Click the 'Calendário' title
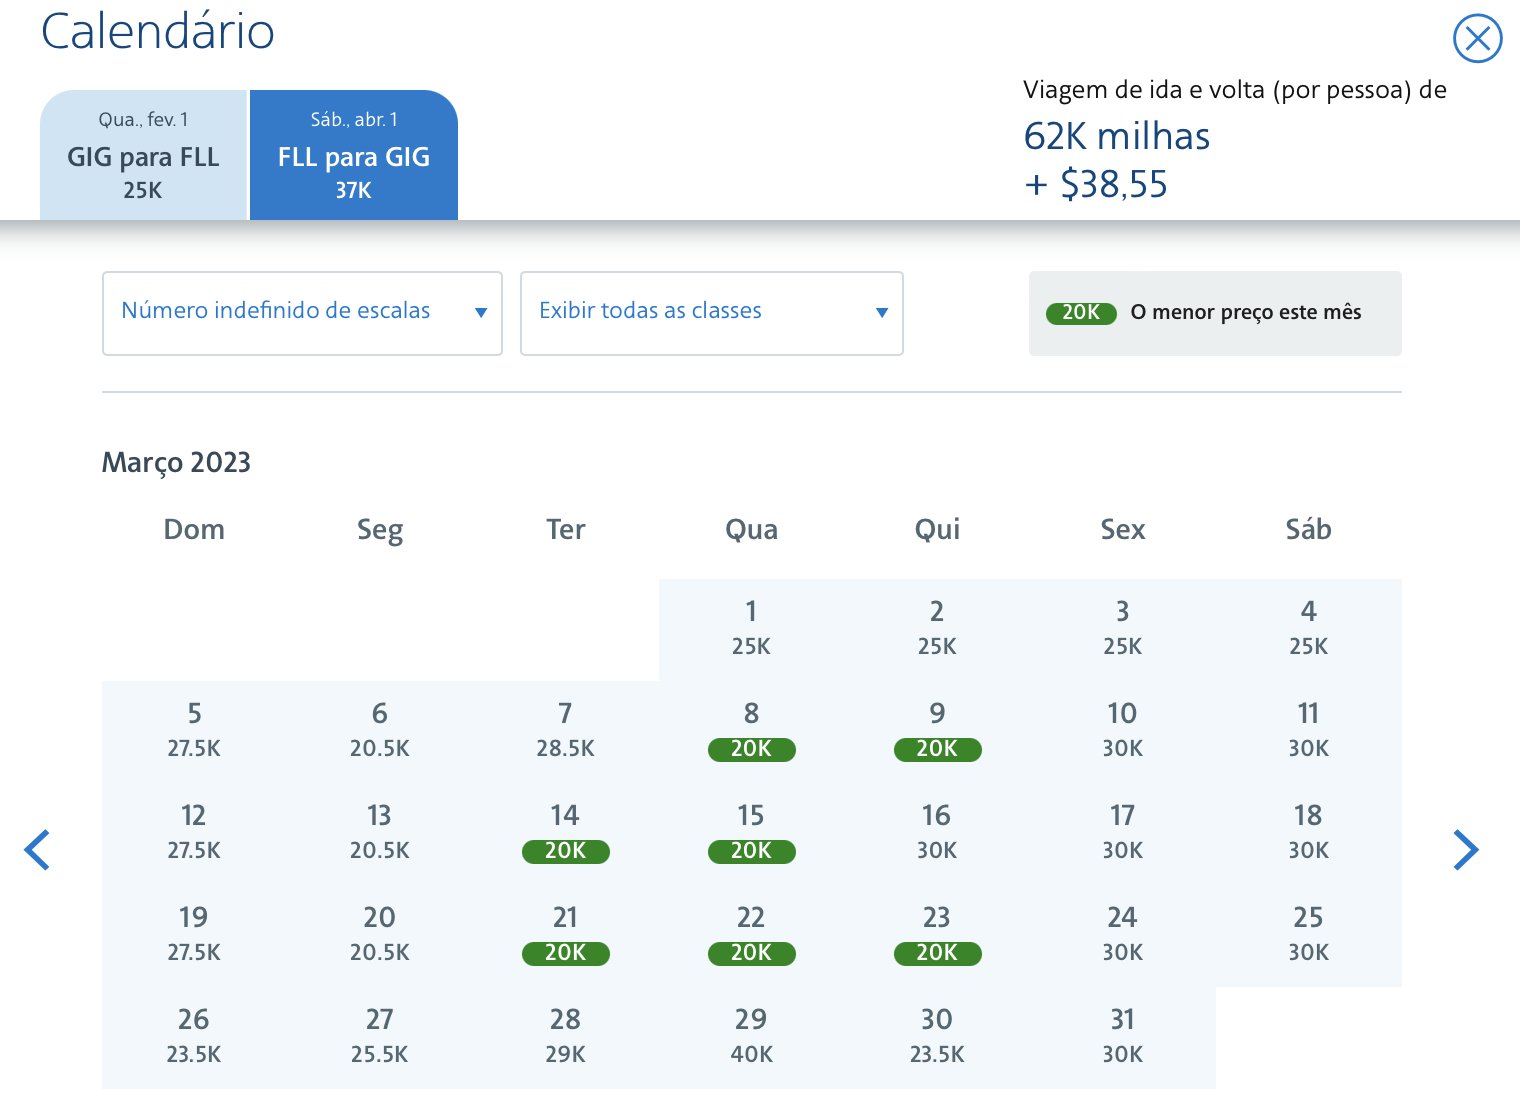1520x1098 pixels. pyautogui.click(x=158, y=31)
